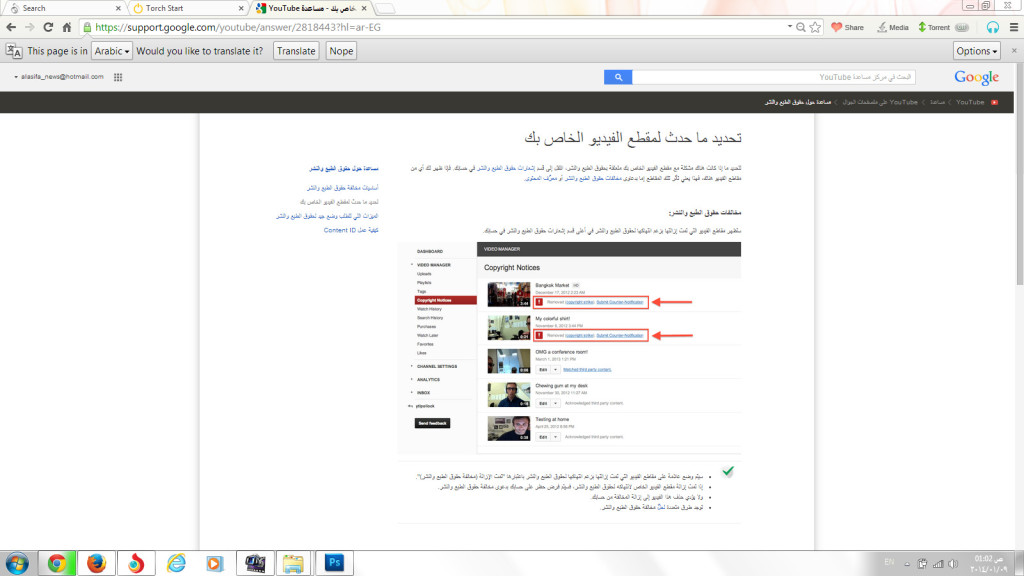The width and height of the screenshot is (1024, 576).
Task: Show hidden system tray icons arrow
Action: (x=907, y=564)
